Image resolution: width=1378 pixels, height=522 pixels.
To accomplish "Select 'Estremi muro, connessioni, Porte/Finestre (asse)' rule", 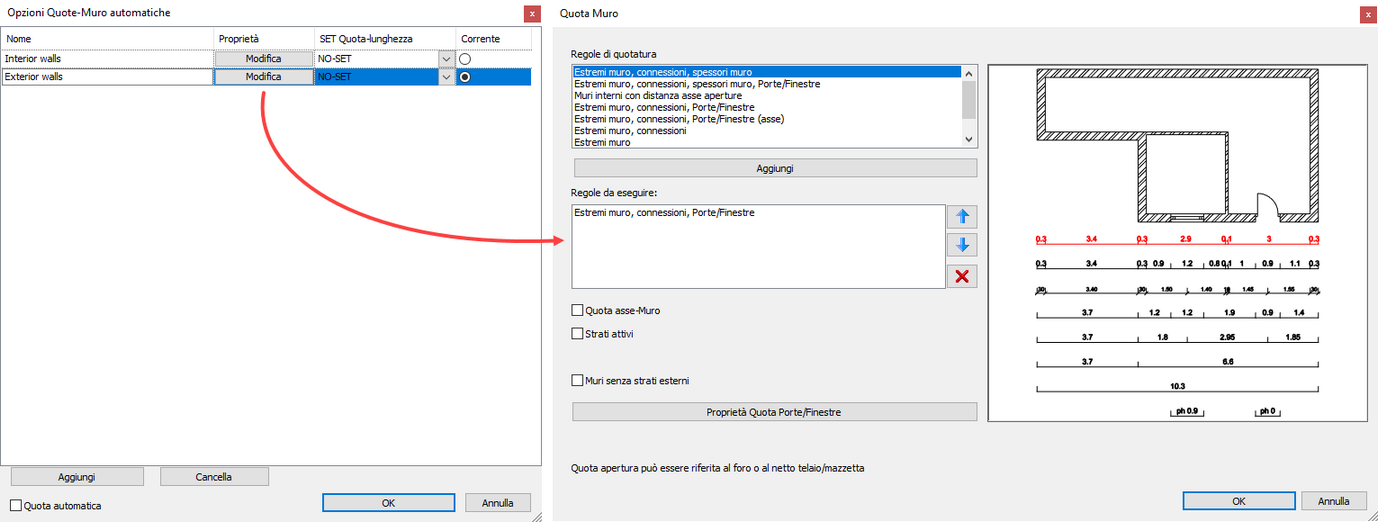I will click(x=679, y=119).
